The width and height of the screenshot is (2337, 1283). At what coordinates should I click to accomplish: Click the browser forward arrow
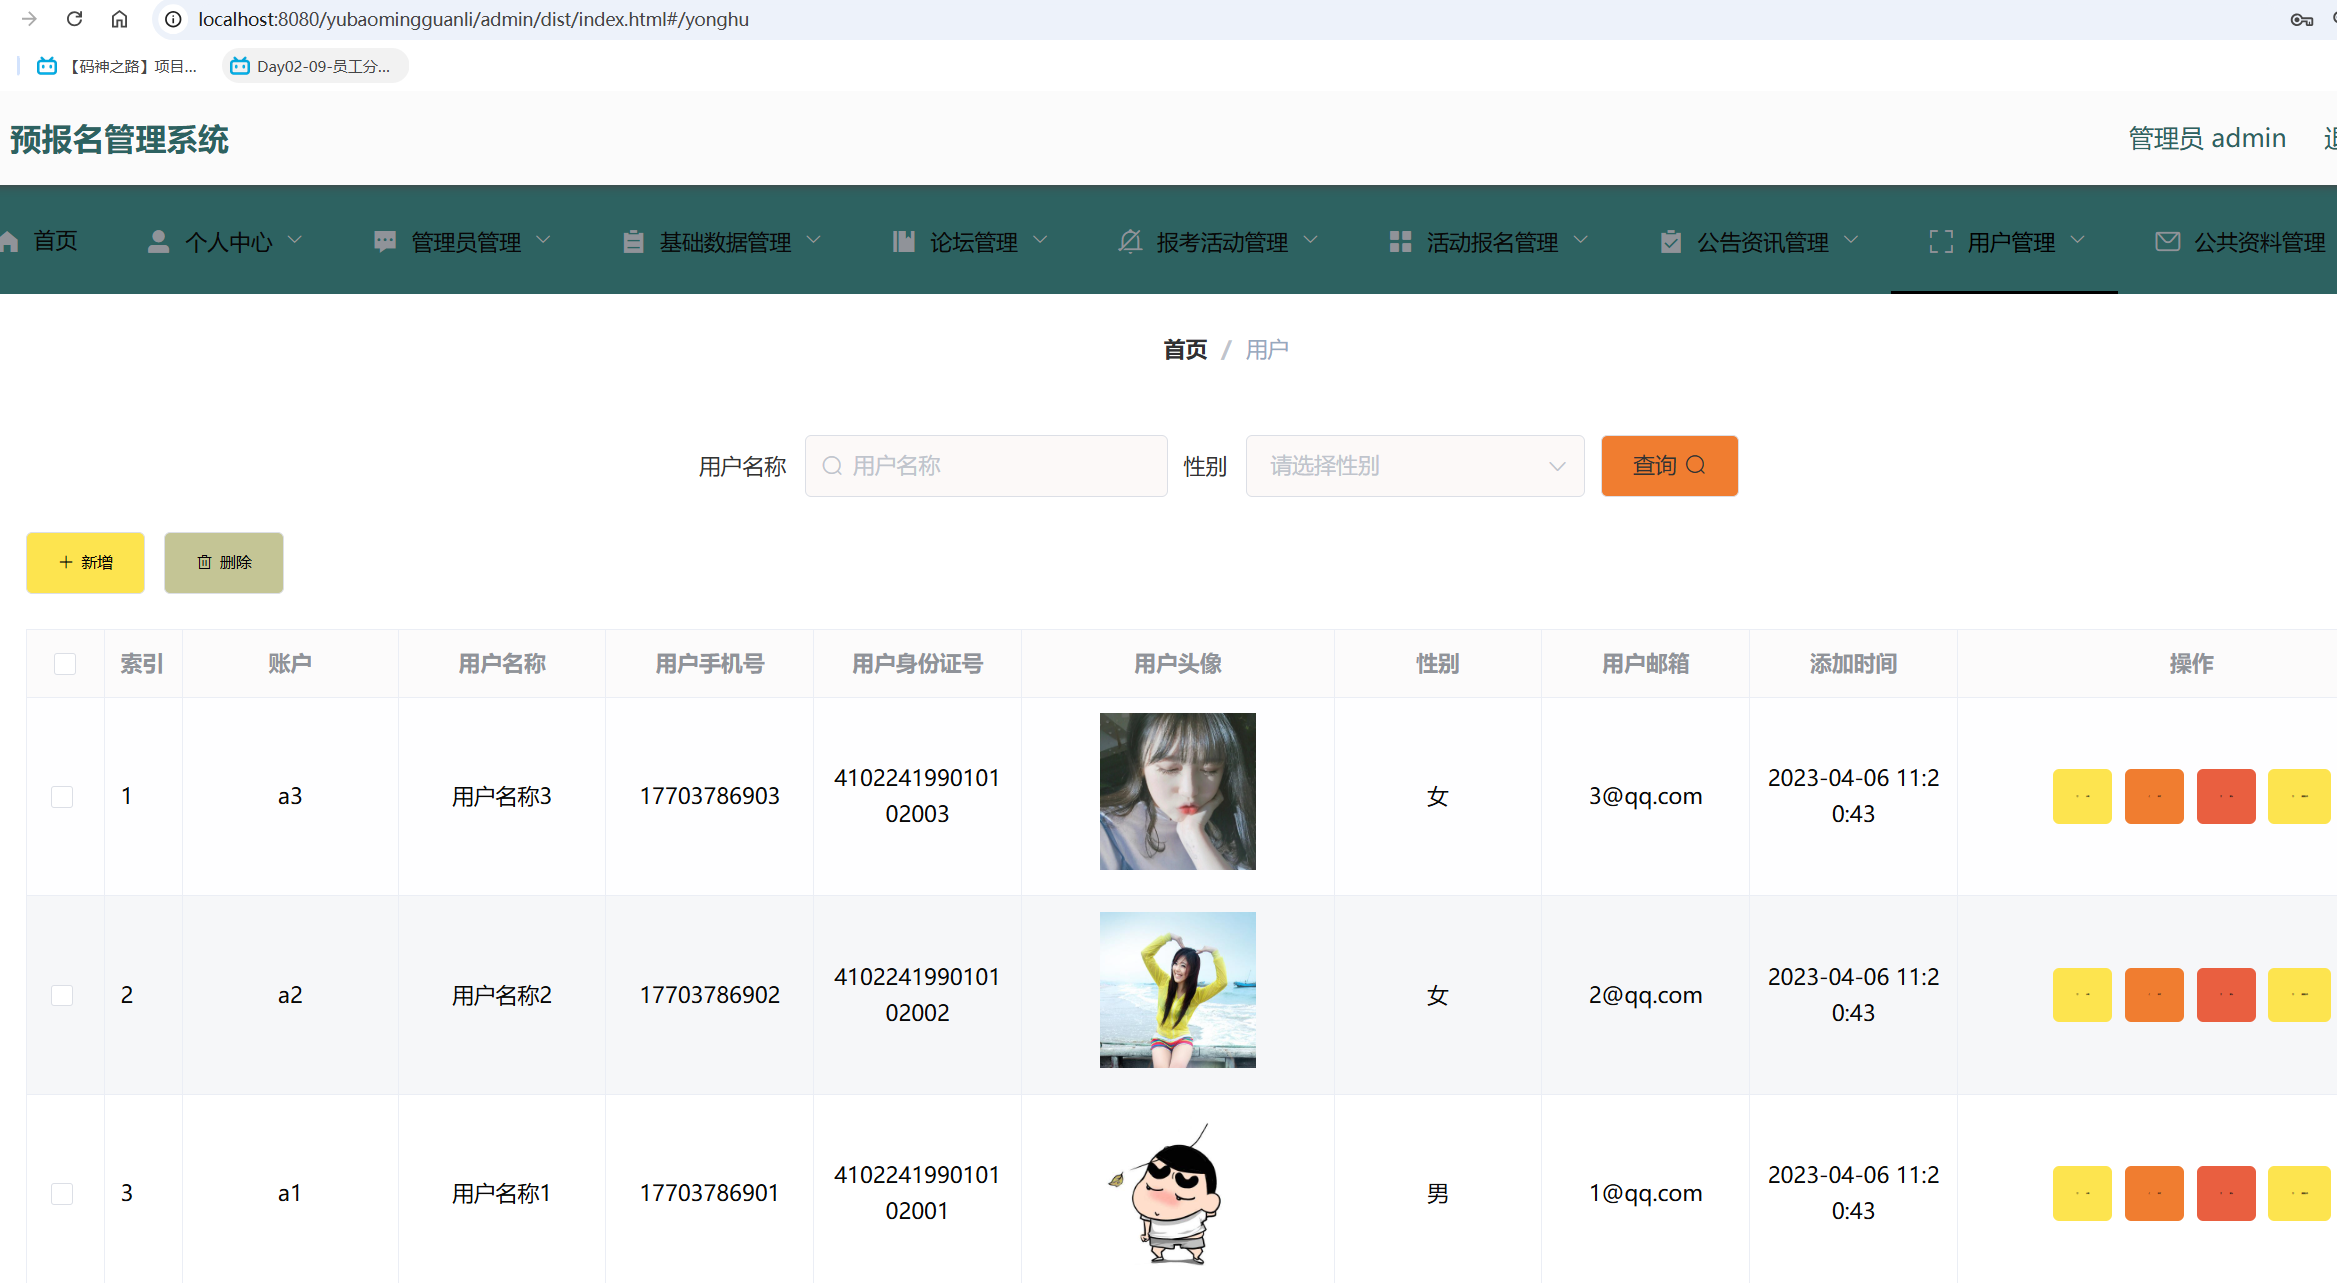(29, 19)
